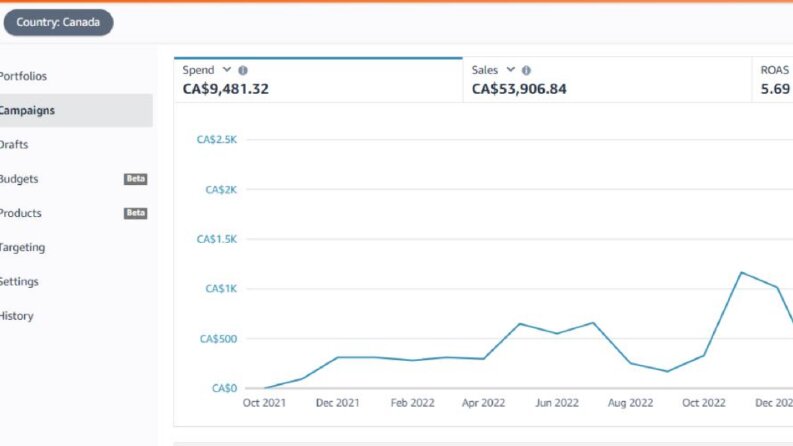
Task: Open Portfolios in the sidebar
Action: click(x=23, y=76)
